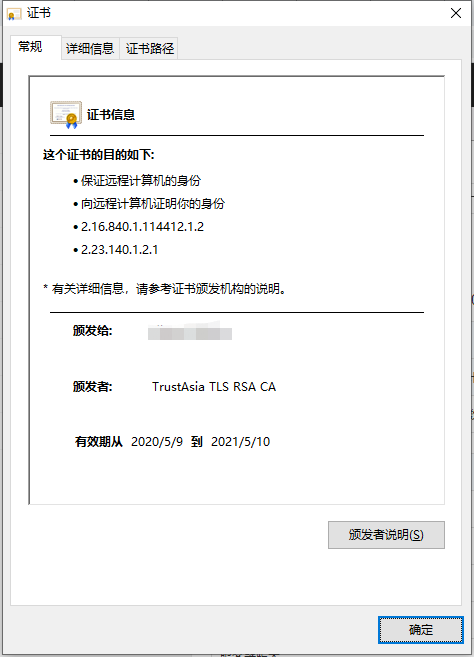Click the expiry date 2021/5/10
This screenshot has width=474, height=657.
(x=241, y=442)
